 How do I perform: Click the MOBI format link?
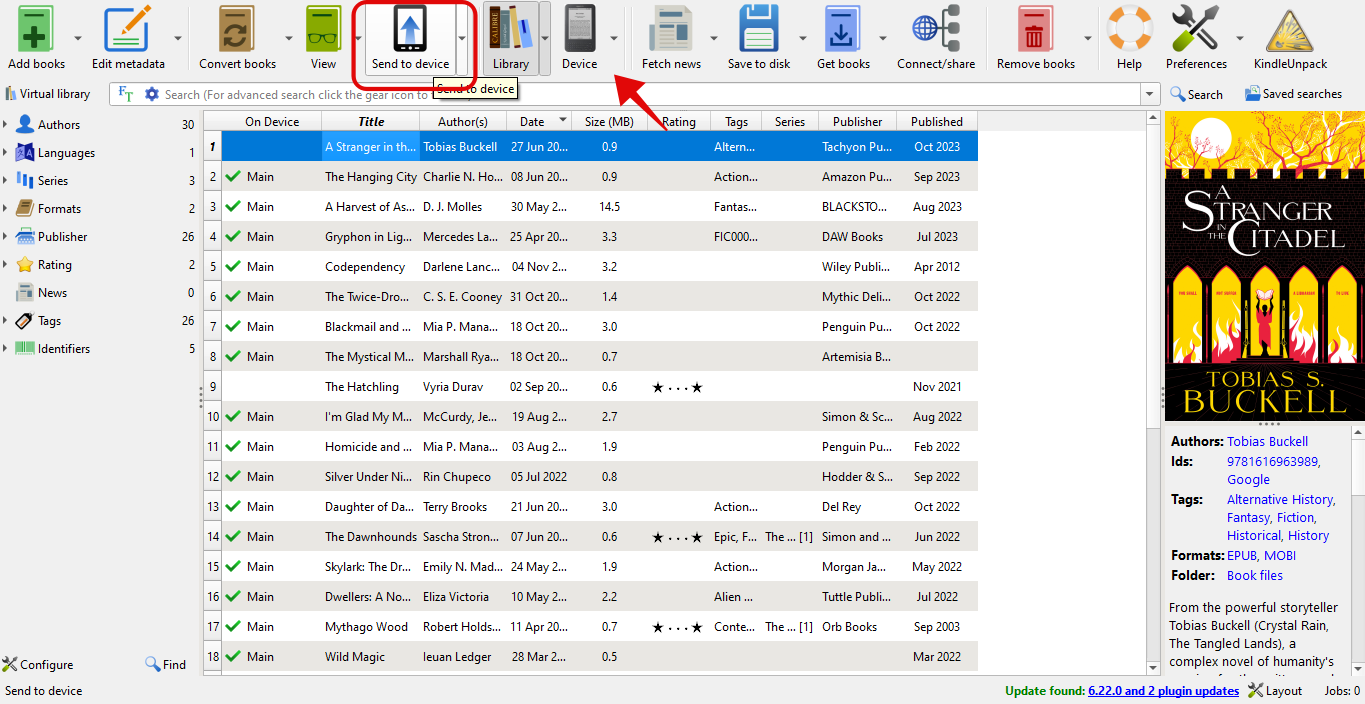click(x=1280, y=555)
